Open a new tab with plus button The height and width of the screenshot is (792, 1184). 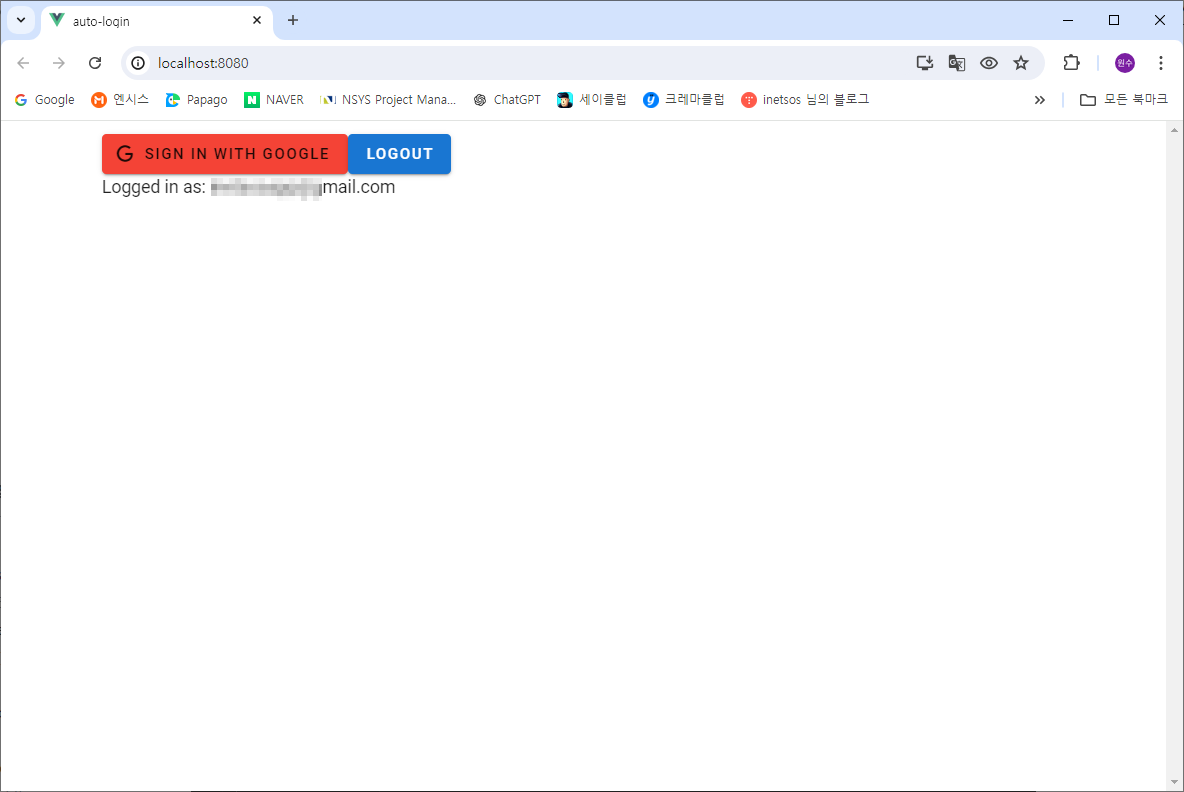(293, 20)
